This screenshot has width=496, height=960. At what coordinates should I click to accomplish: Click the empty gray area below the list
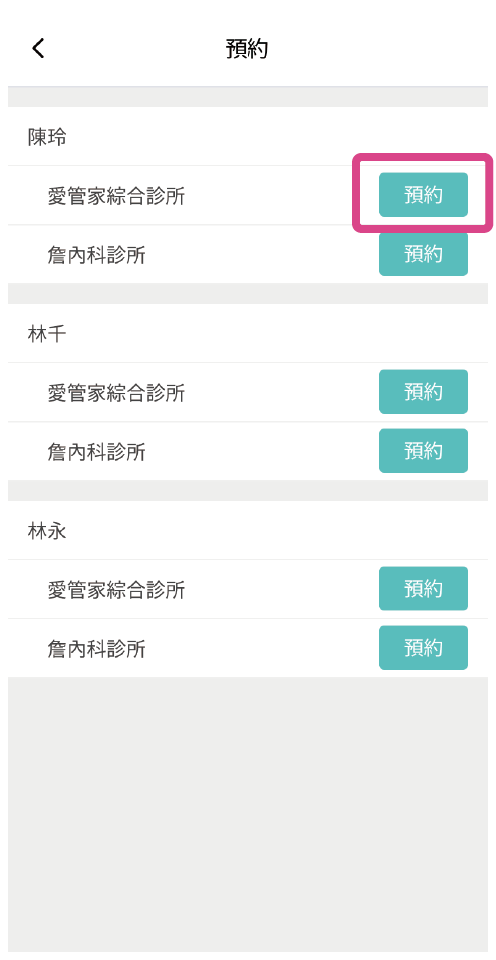click(248, 814)
